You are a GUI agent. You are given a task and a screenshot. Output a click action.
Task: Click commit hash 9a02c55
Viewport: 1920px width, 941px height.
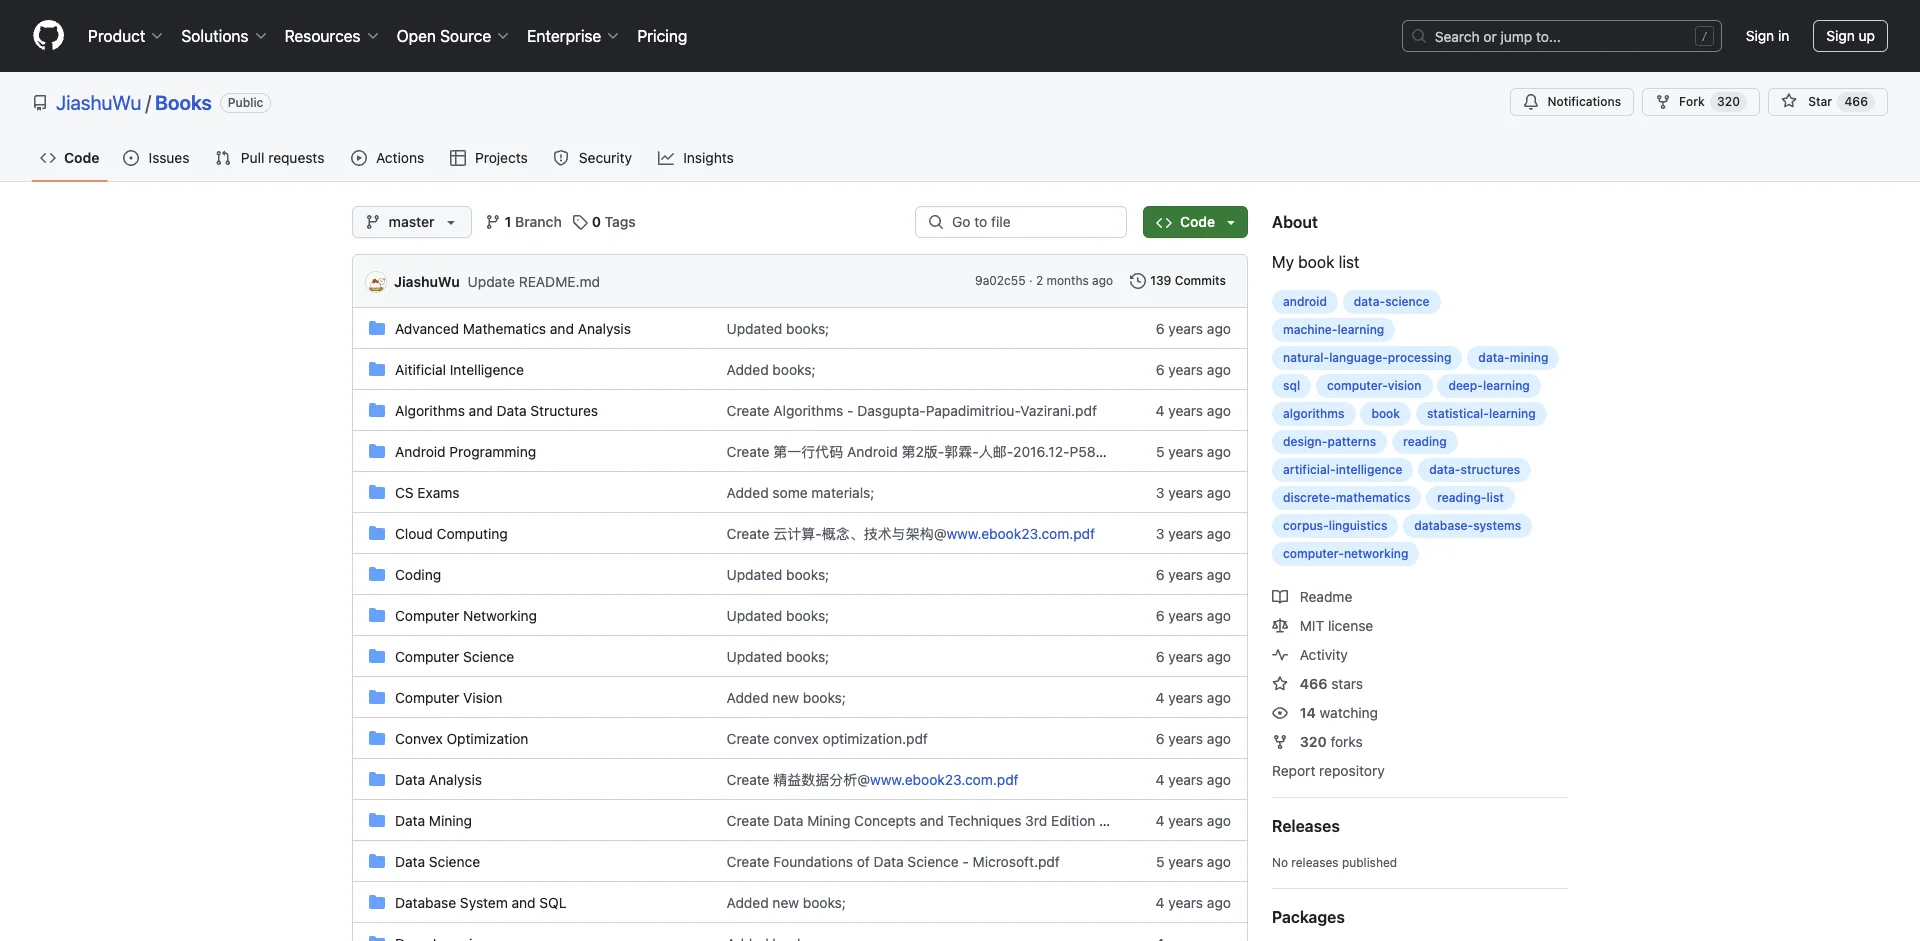coord(1000,281)
